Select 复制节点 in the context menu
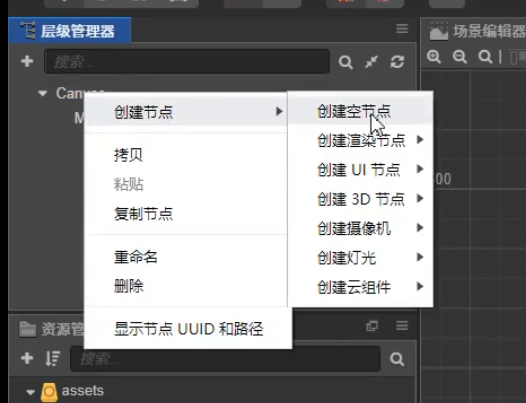The width and height of the screenshot is (526, 403). 186,214
